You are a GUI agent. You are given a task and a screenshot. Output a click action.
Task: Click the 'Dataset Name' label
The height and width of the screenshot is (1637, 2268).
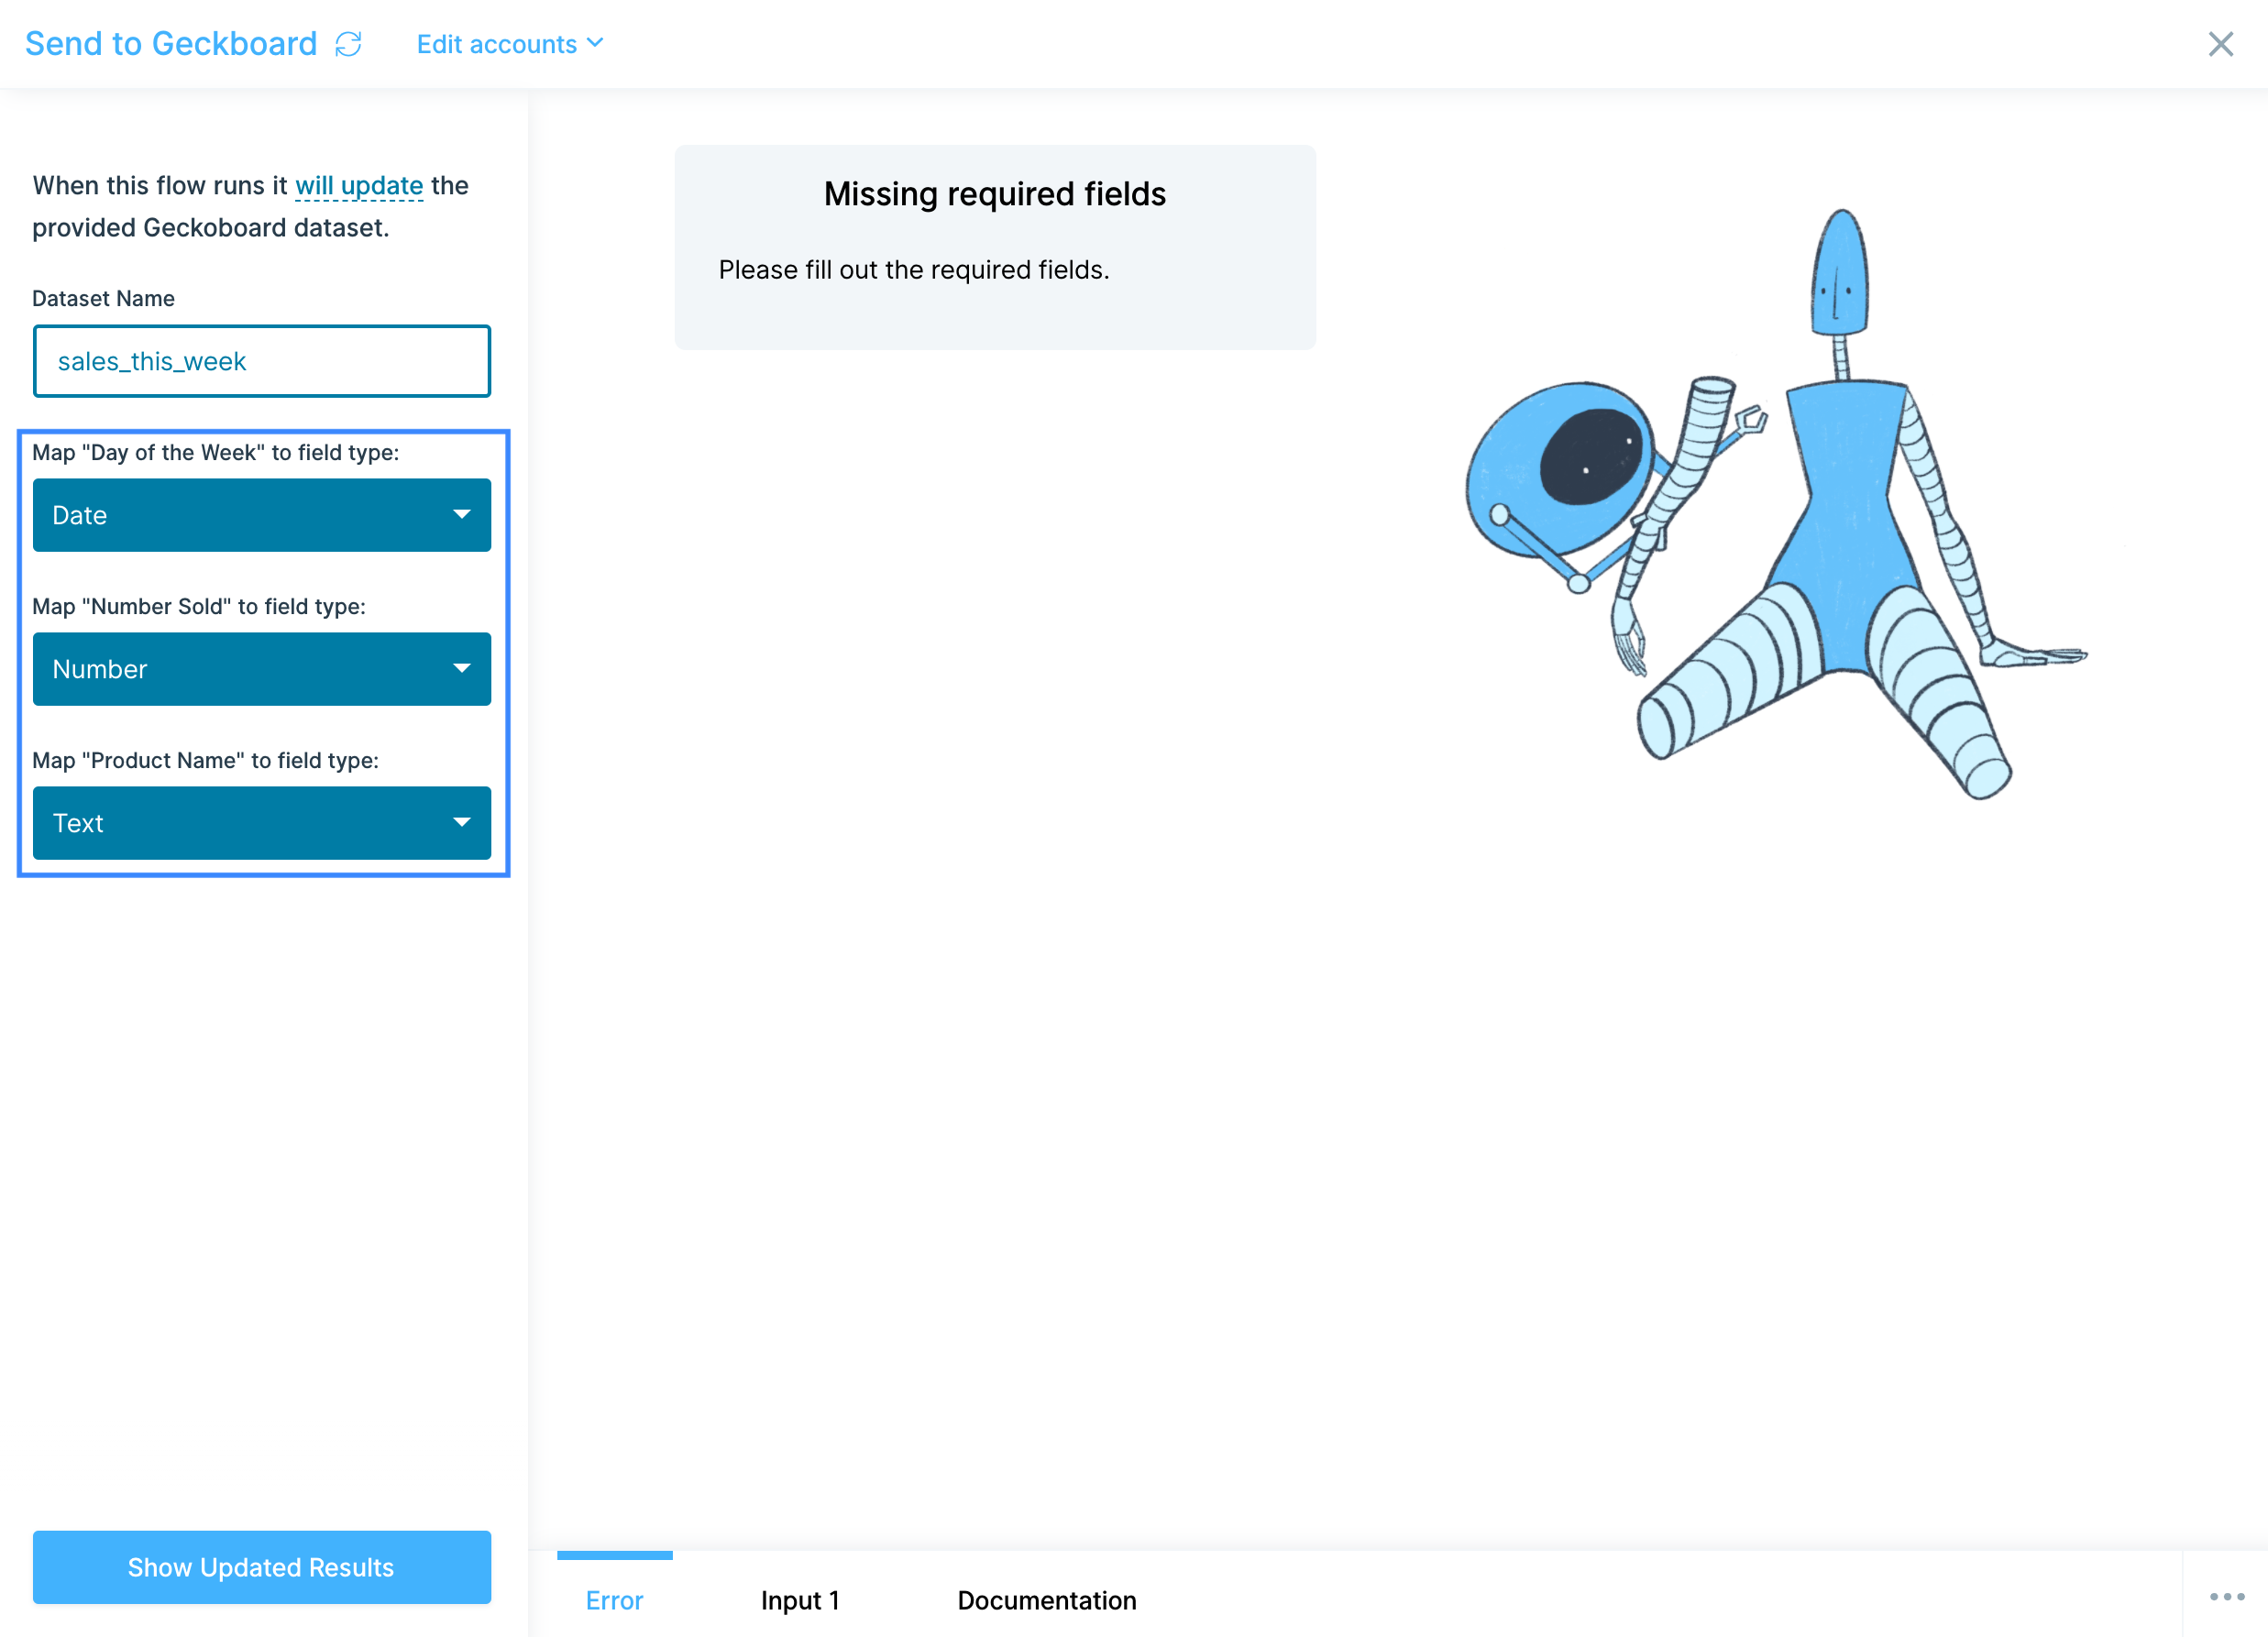[103, 298]
